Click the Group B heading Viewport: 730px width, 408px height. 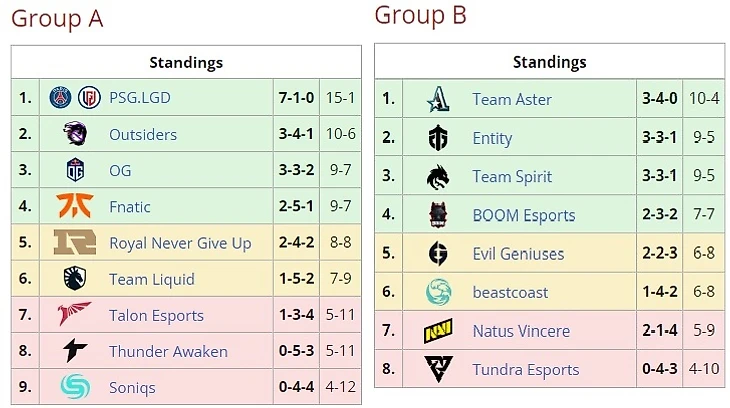pos(420,15)
